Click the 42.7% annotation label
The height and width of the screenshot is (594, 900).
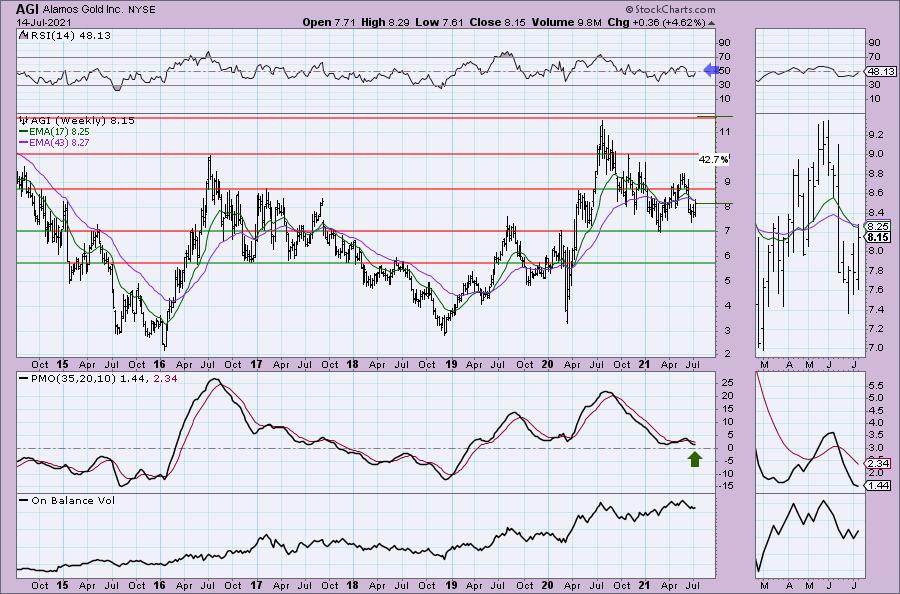click(713, 160)
